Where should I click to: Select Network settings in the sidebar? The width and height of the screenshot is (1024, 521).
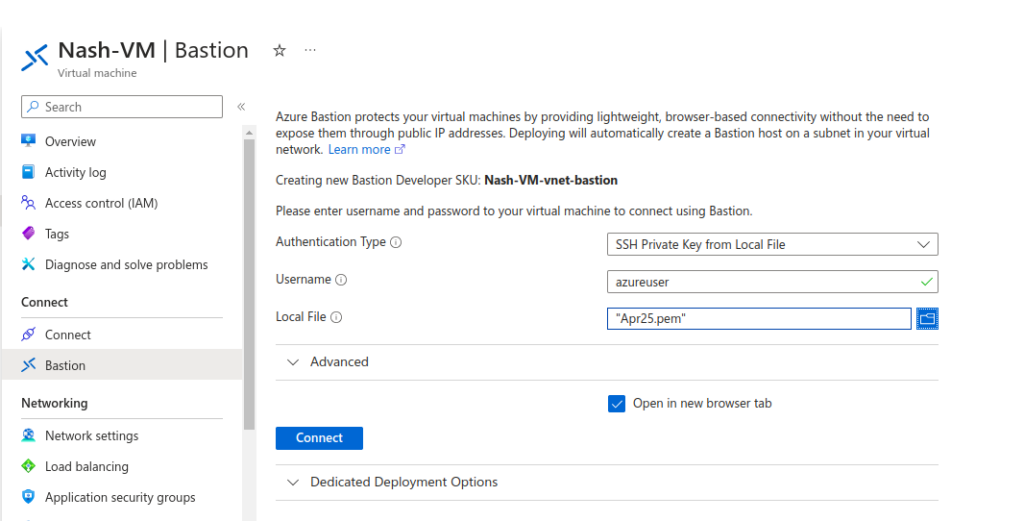pos(91,436)
